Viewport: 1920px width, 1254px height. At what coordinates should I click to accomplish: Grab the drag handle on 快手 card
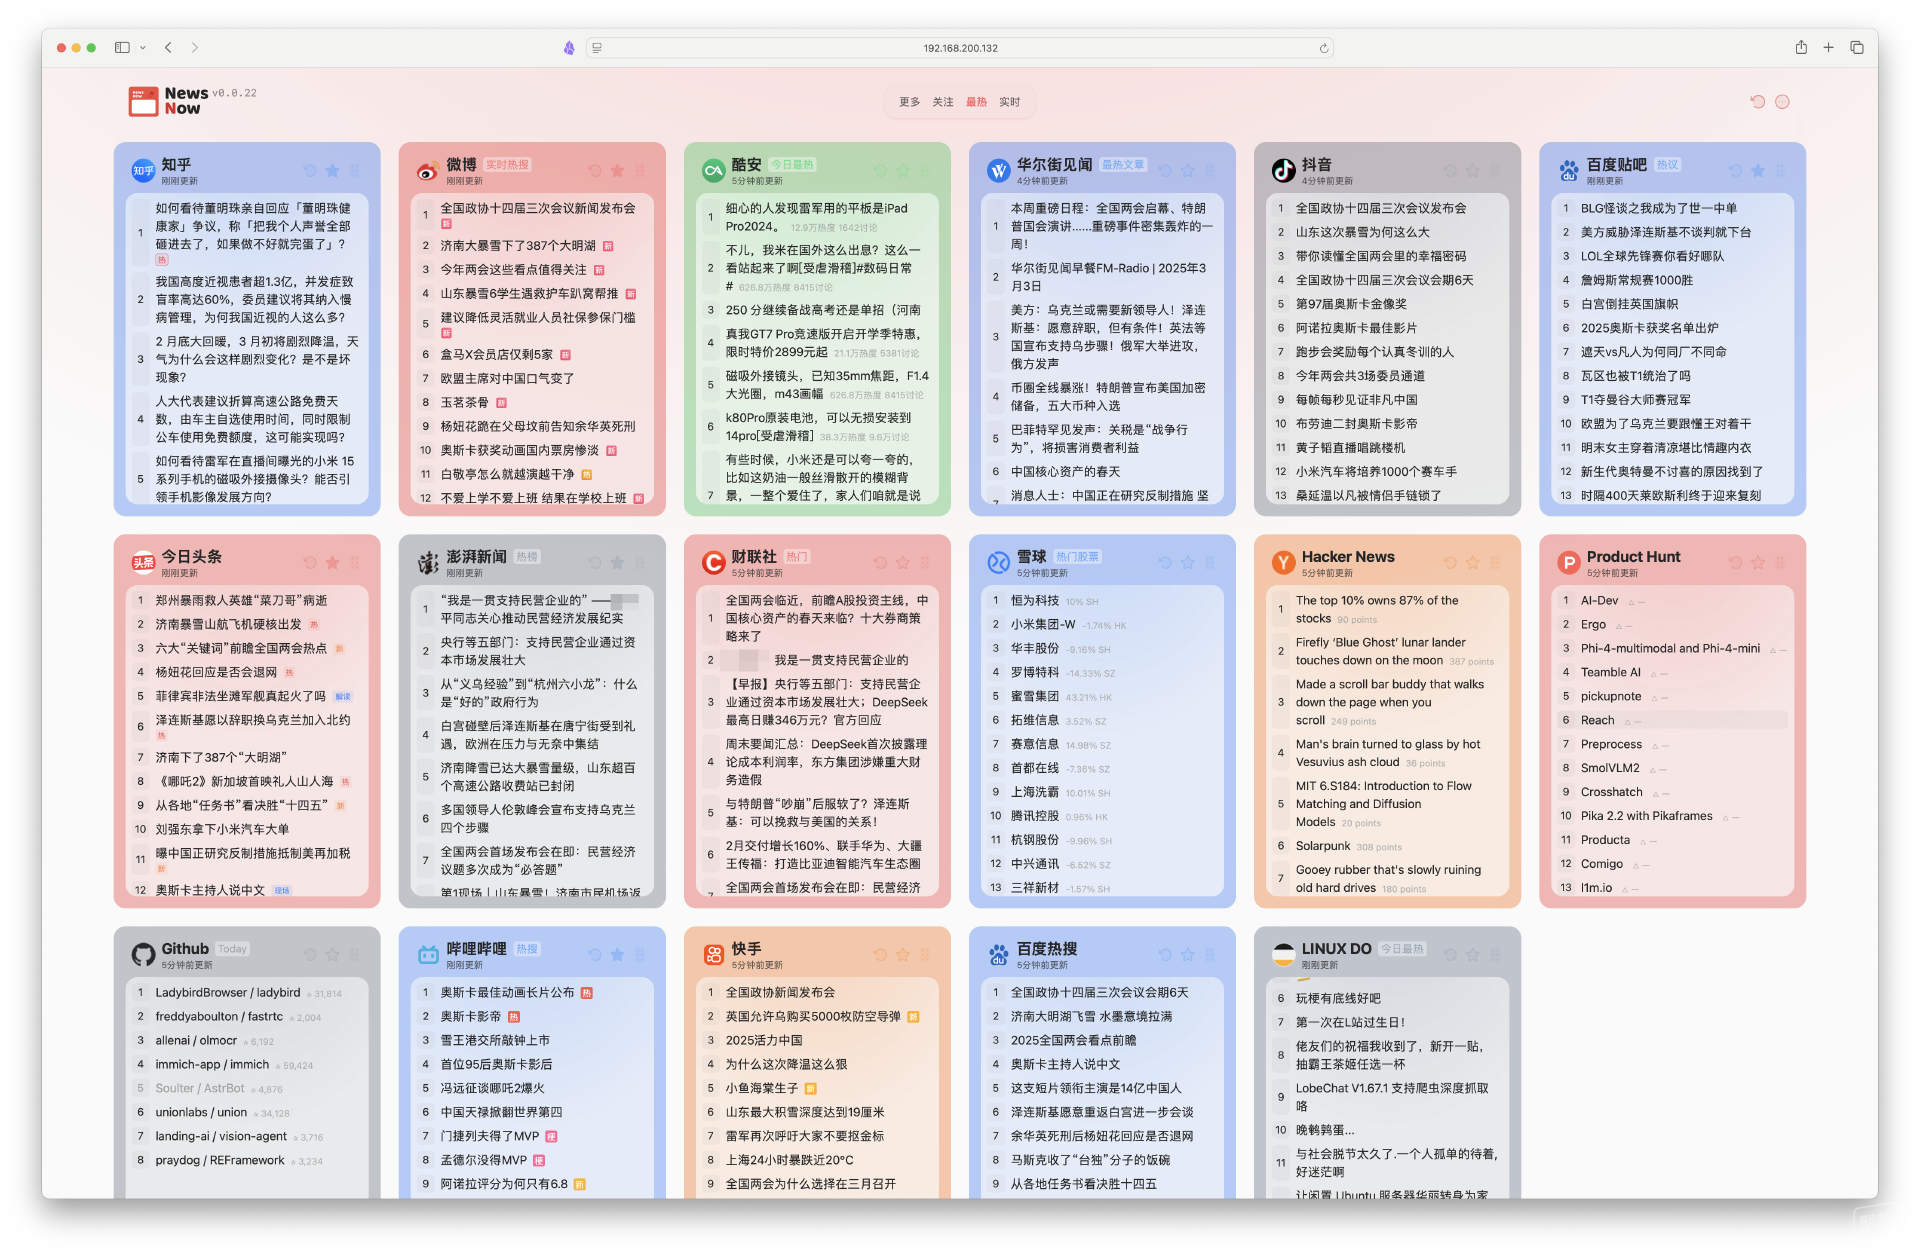pos(925,955)
